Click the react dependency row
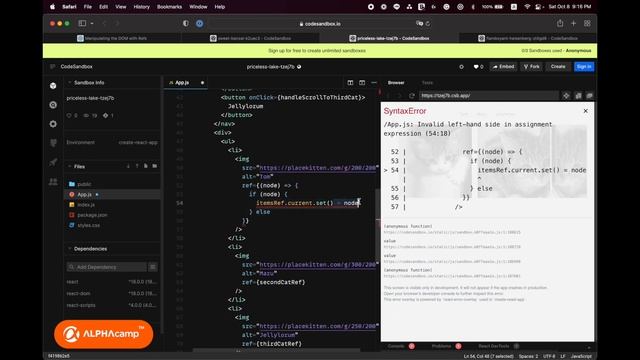This screenshot has width=640, height=360. coord(111,282)
